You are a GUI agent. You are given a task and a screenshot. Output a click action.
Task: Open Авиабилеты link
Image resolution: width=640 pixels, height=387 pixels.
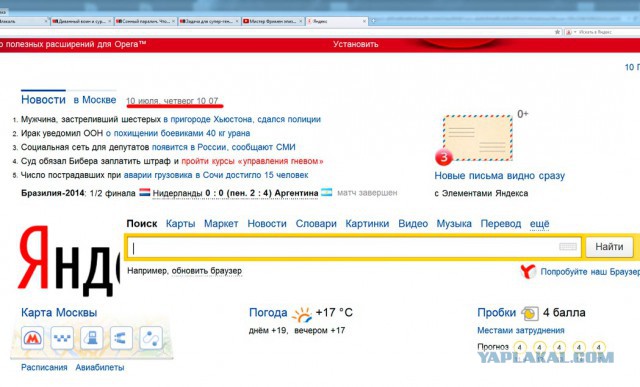tap(100, 367)
